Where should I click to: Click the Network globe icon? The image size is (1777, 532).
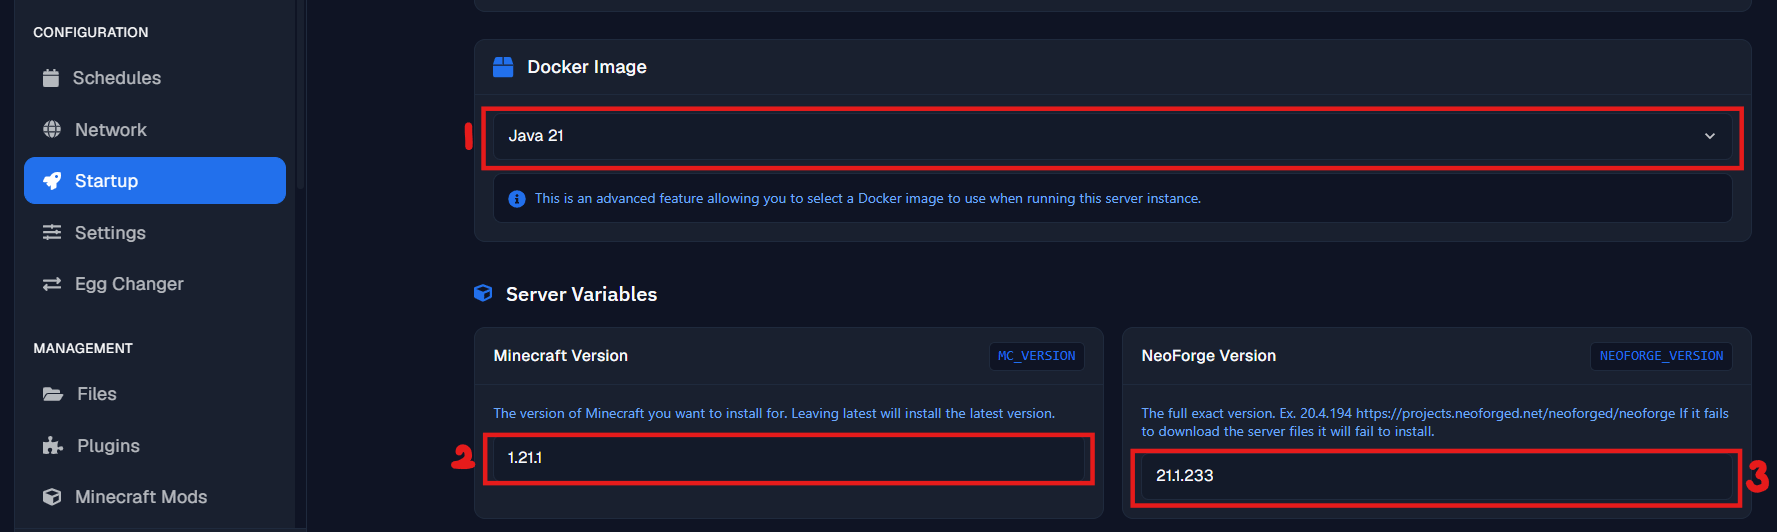click(52, 130)
